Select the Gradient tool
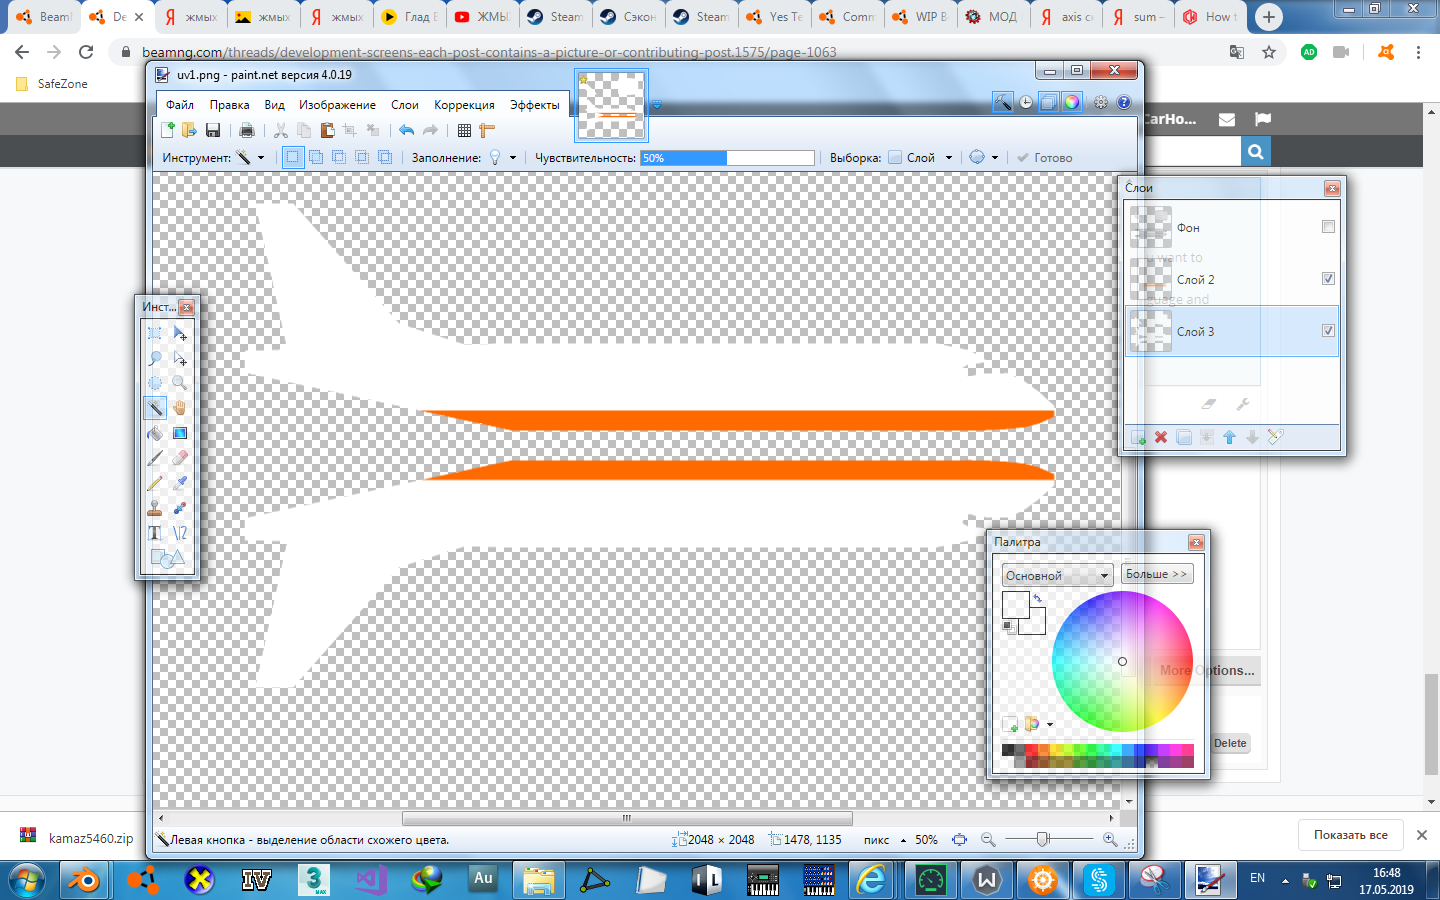Viewport: 1440px width, 900px height. [x=180, y=433]
